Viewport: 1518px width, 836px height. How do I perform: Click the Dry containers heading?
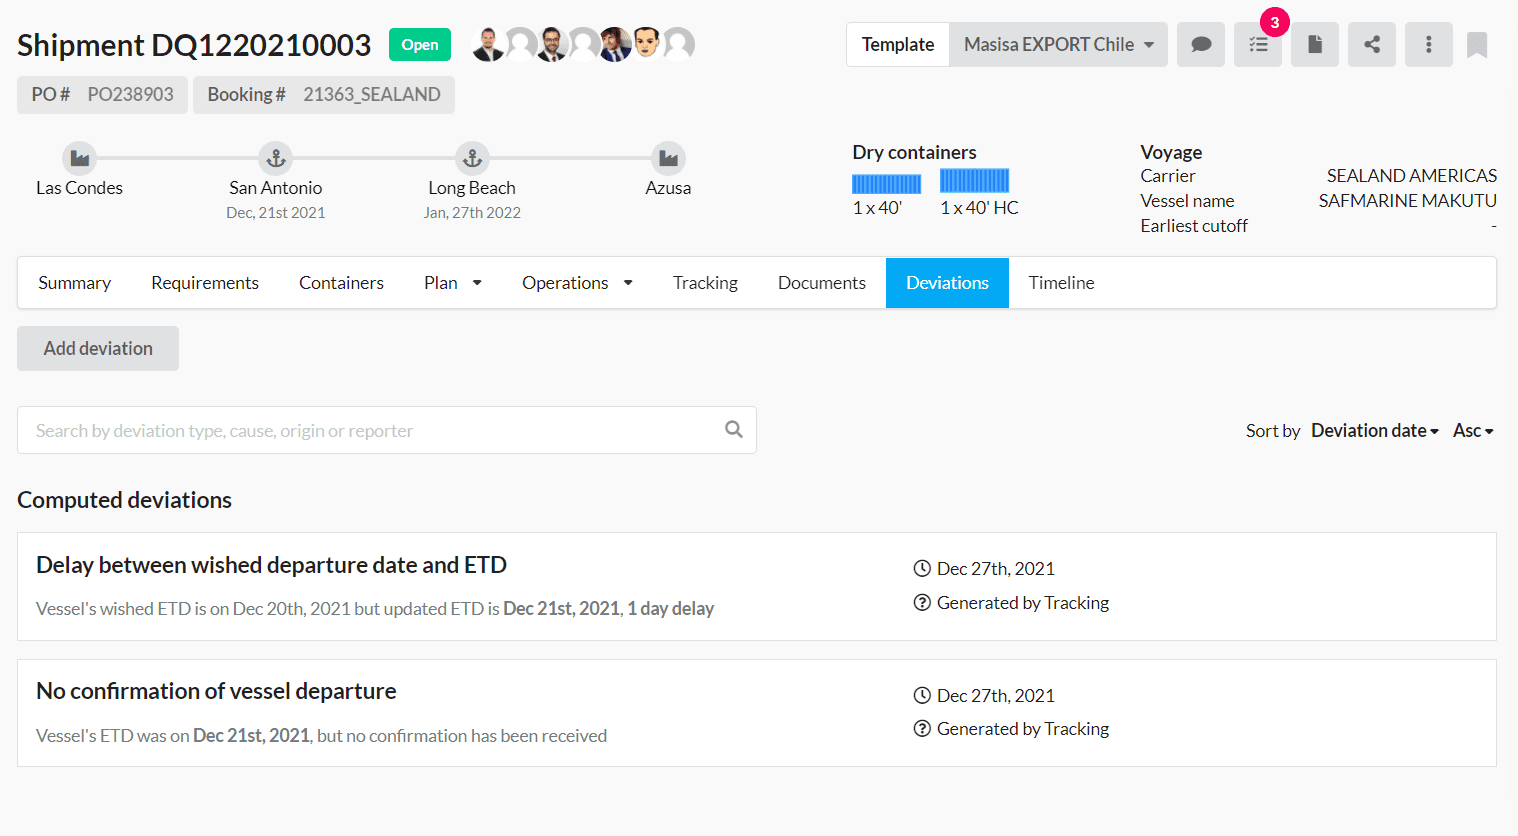914,152
